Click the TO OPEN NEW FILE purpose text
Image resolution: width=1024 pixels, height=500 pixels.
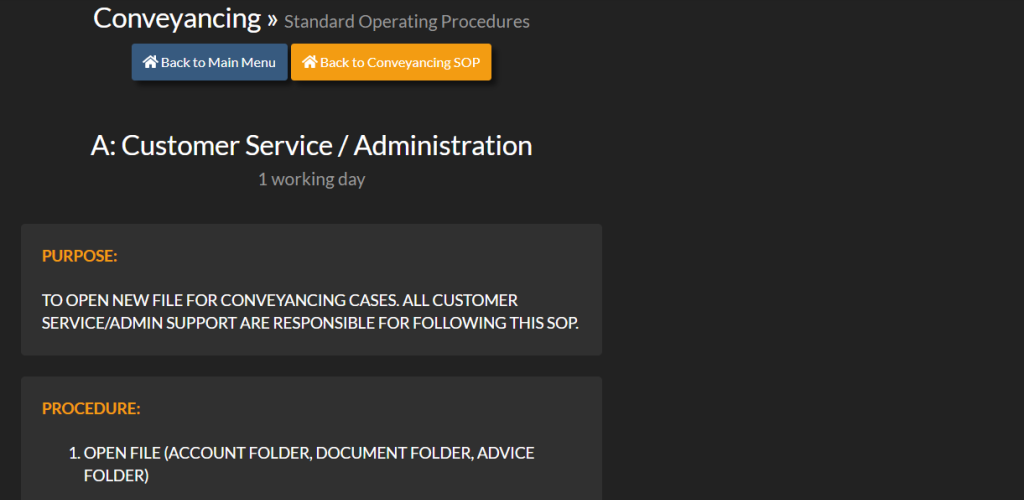(x=310, y=311)
